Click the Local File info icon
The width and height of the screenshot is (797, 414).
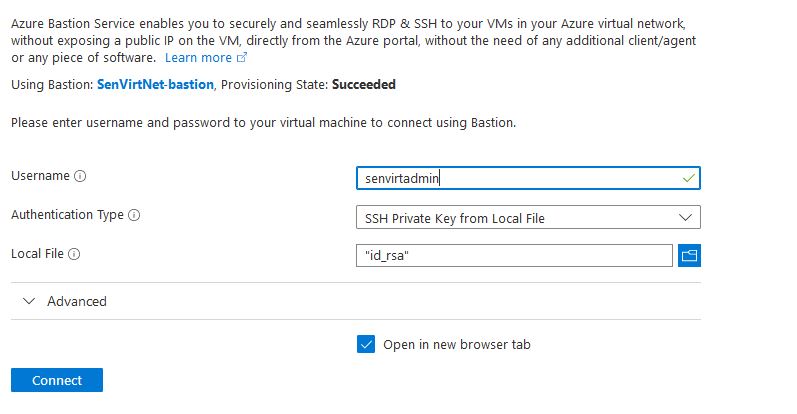(x=74, y=254)
